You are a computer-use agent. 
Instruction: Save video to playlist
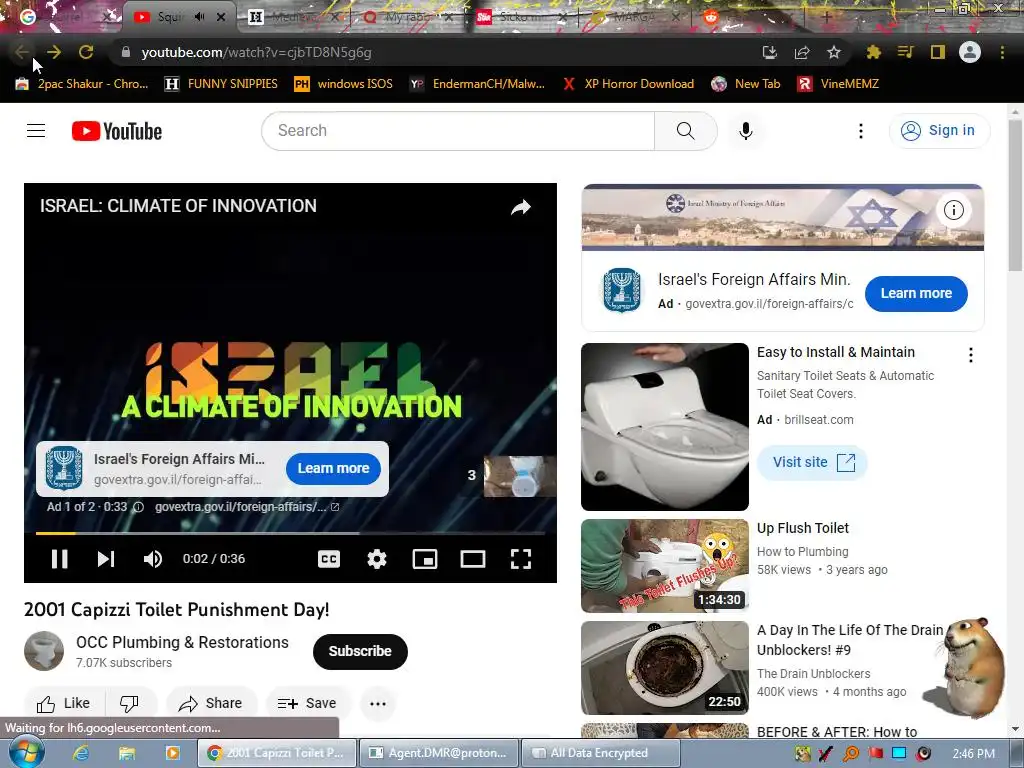point(307,703)
